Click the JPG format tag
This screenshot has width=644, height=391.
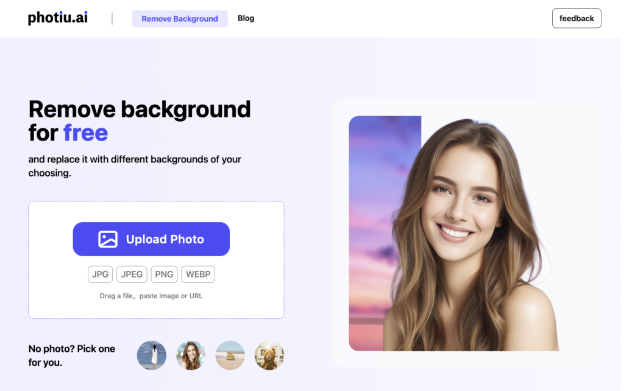click(x=100, y=274)
